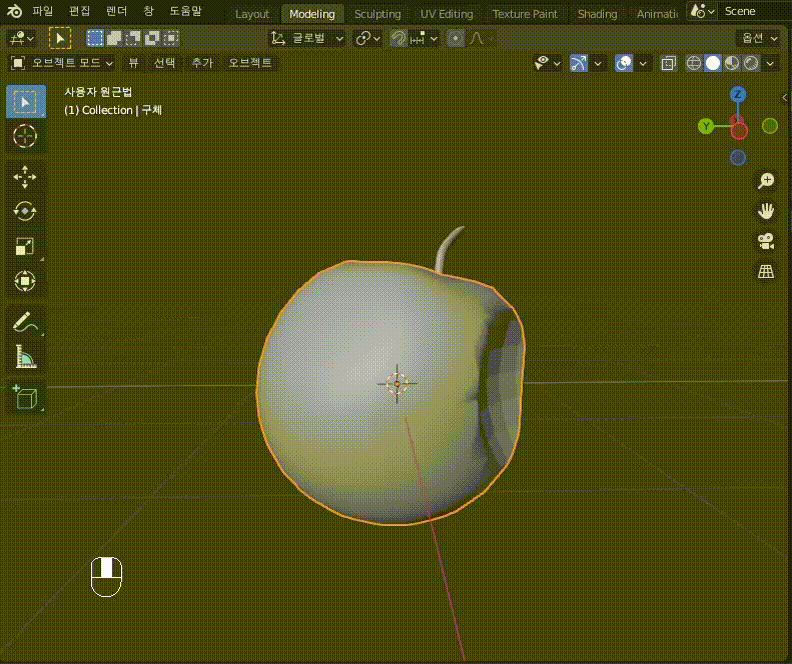The image size is (792, 664).
Task: Expand the overlays options arrow
Action: point(642,63)
